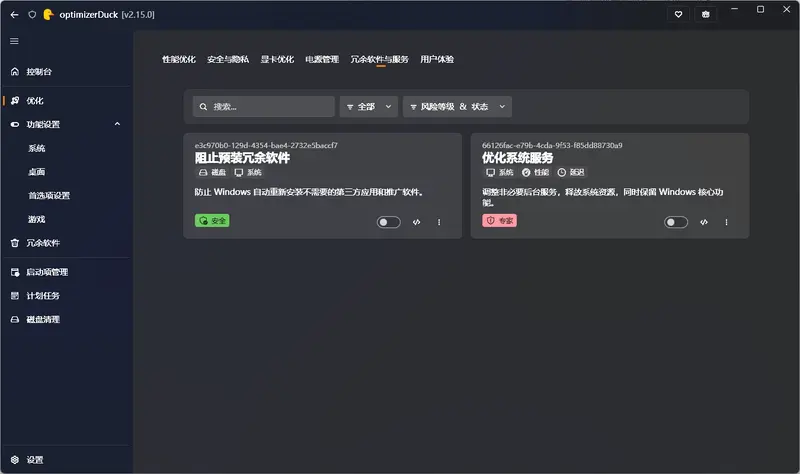Open 系统 under feature settings
The height and width of the screenshot is (474, 800).
click(x=37, y=148)
